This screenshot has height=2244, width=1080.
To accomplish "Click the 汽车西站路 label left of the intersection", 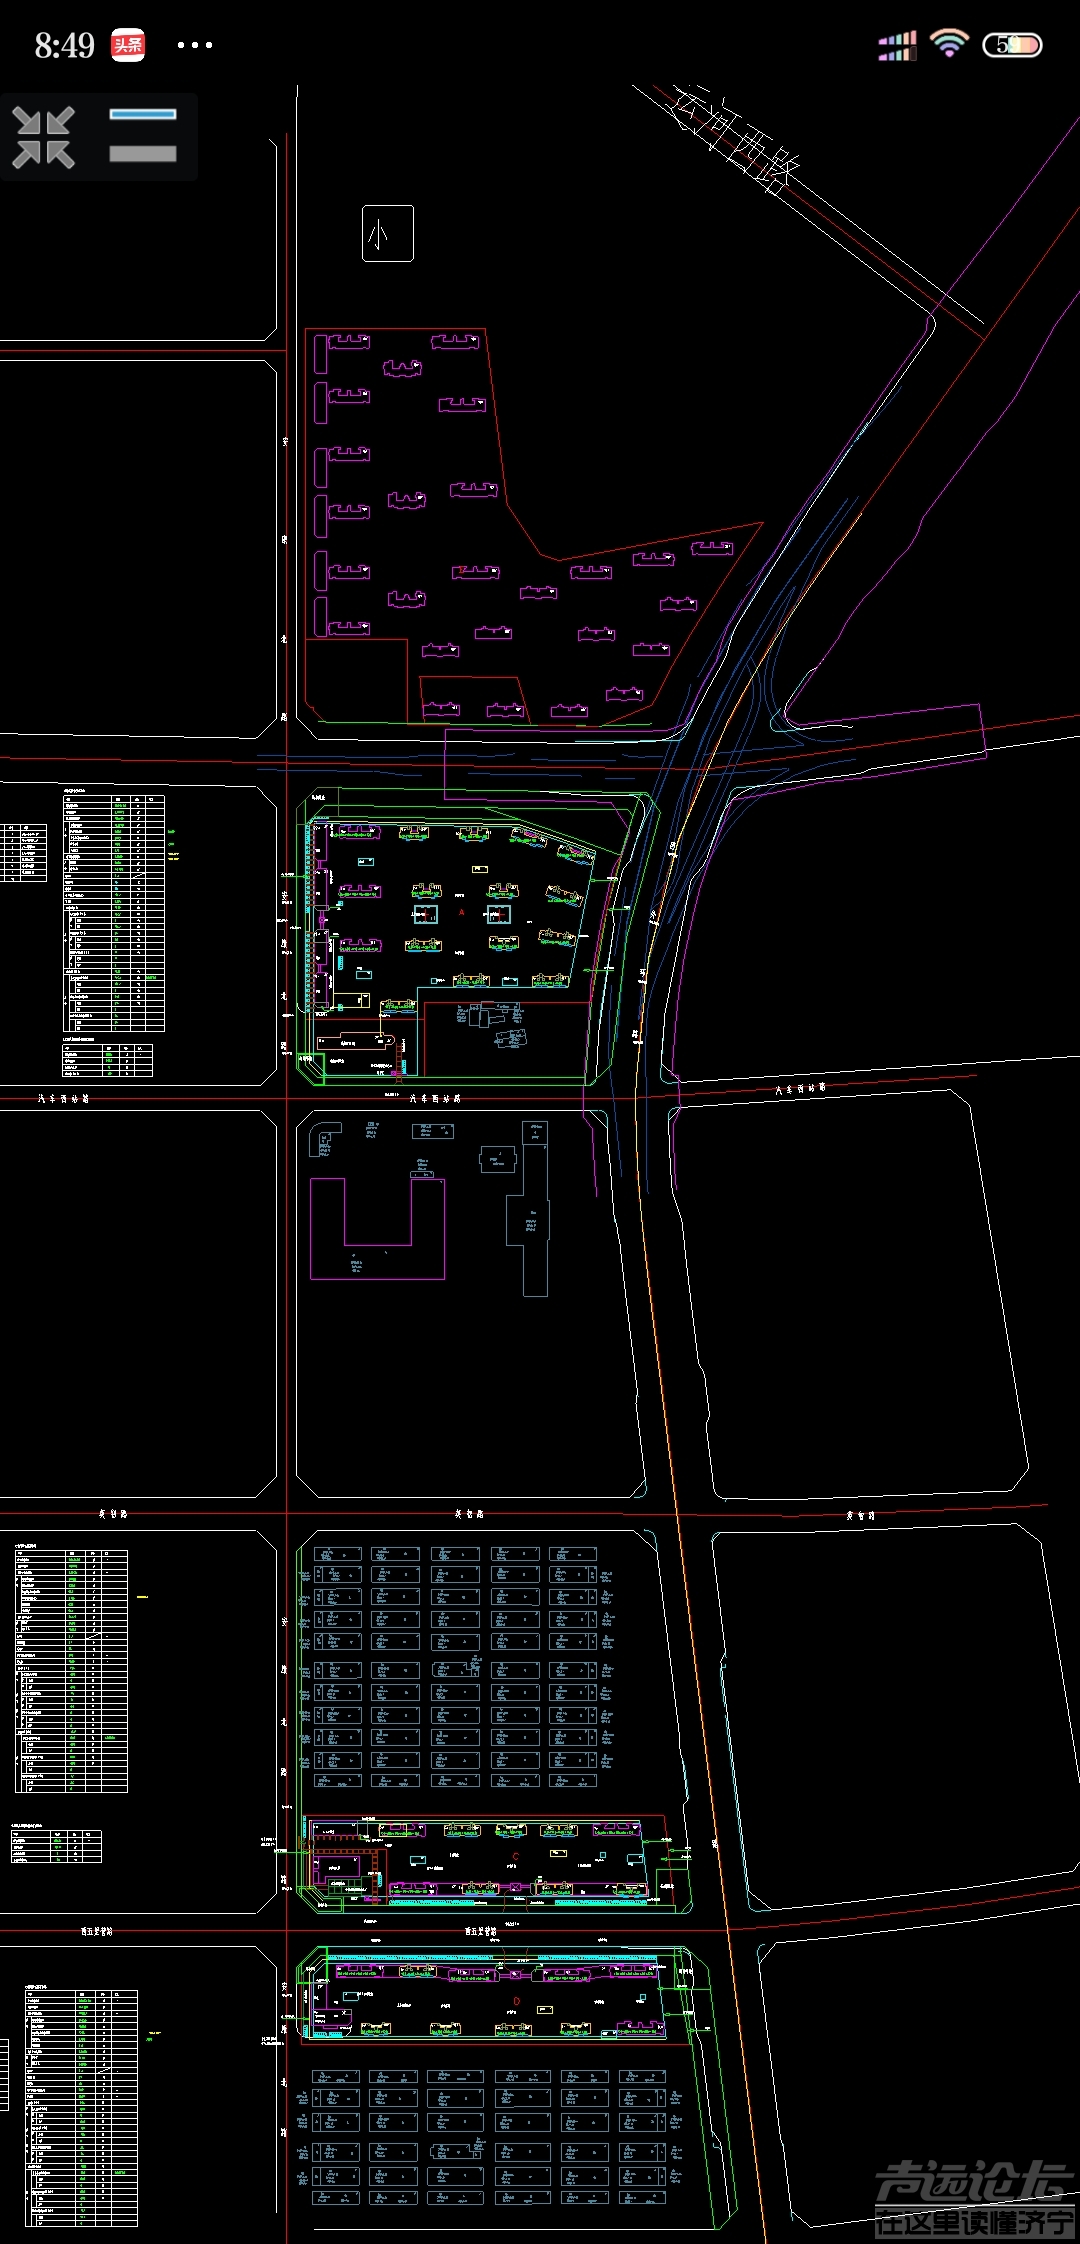I will point(64,1098).
